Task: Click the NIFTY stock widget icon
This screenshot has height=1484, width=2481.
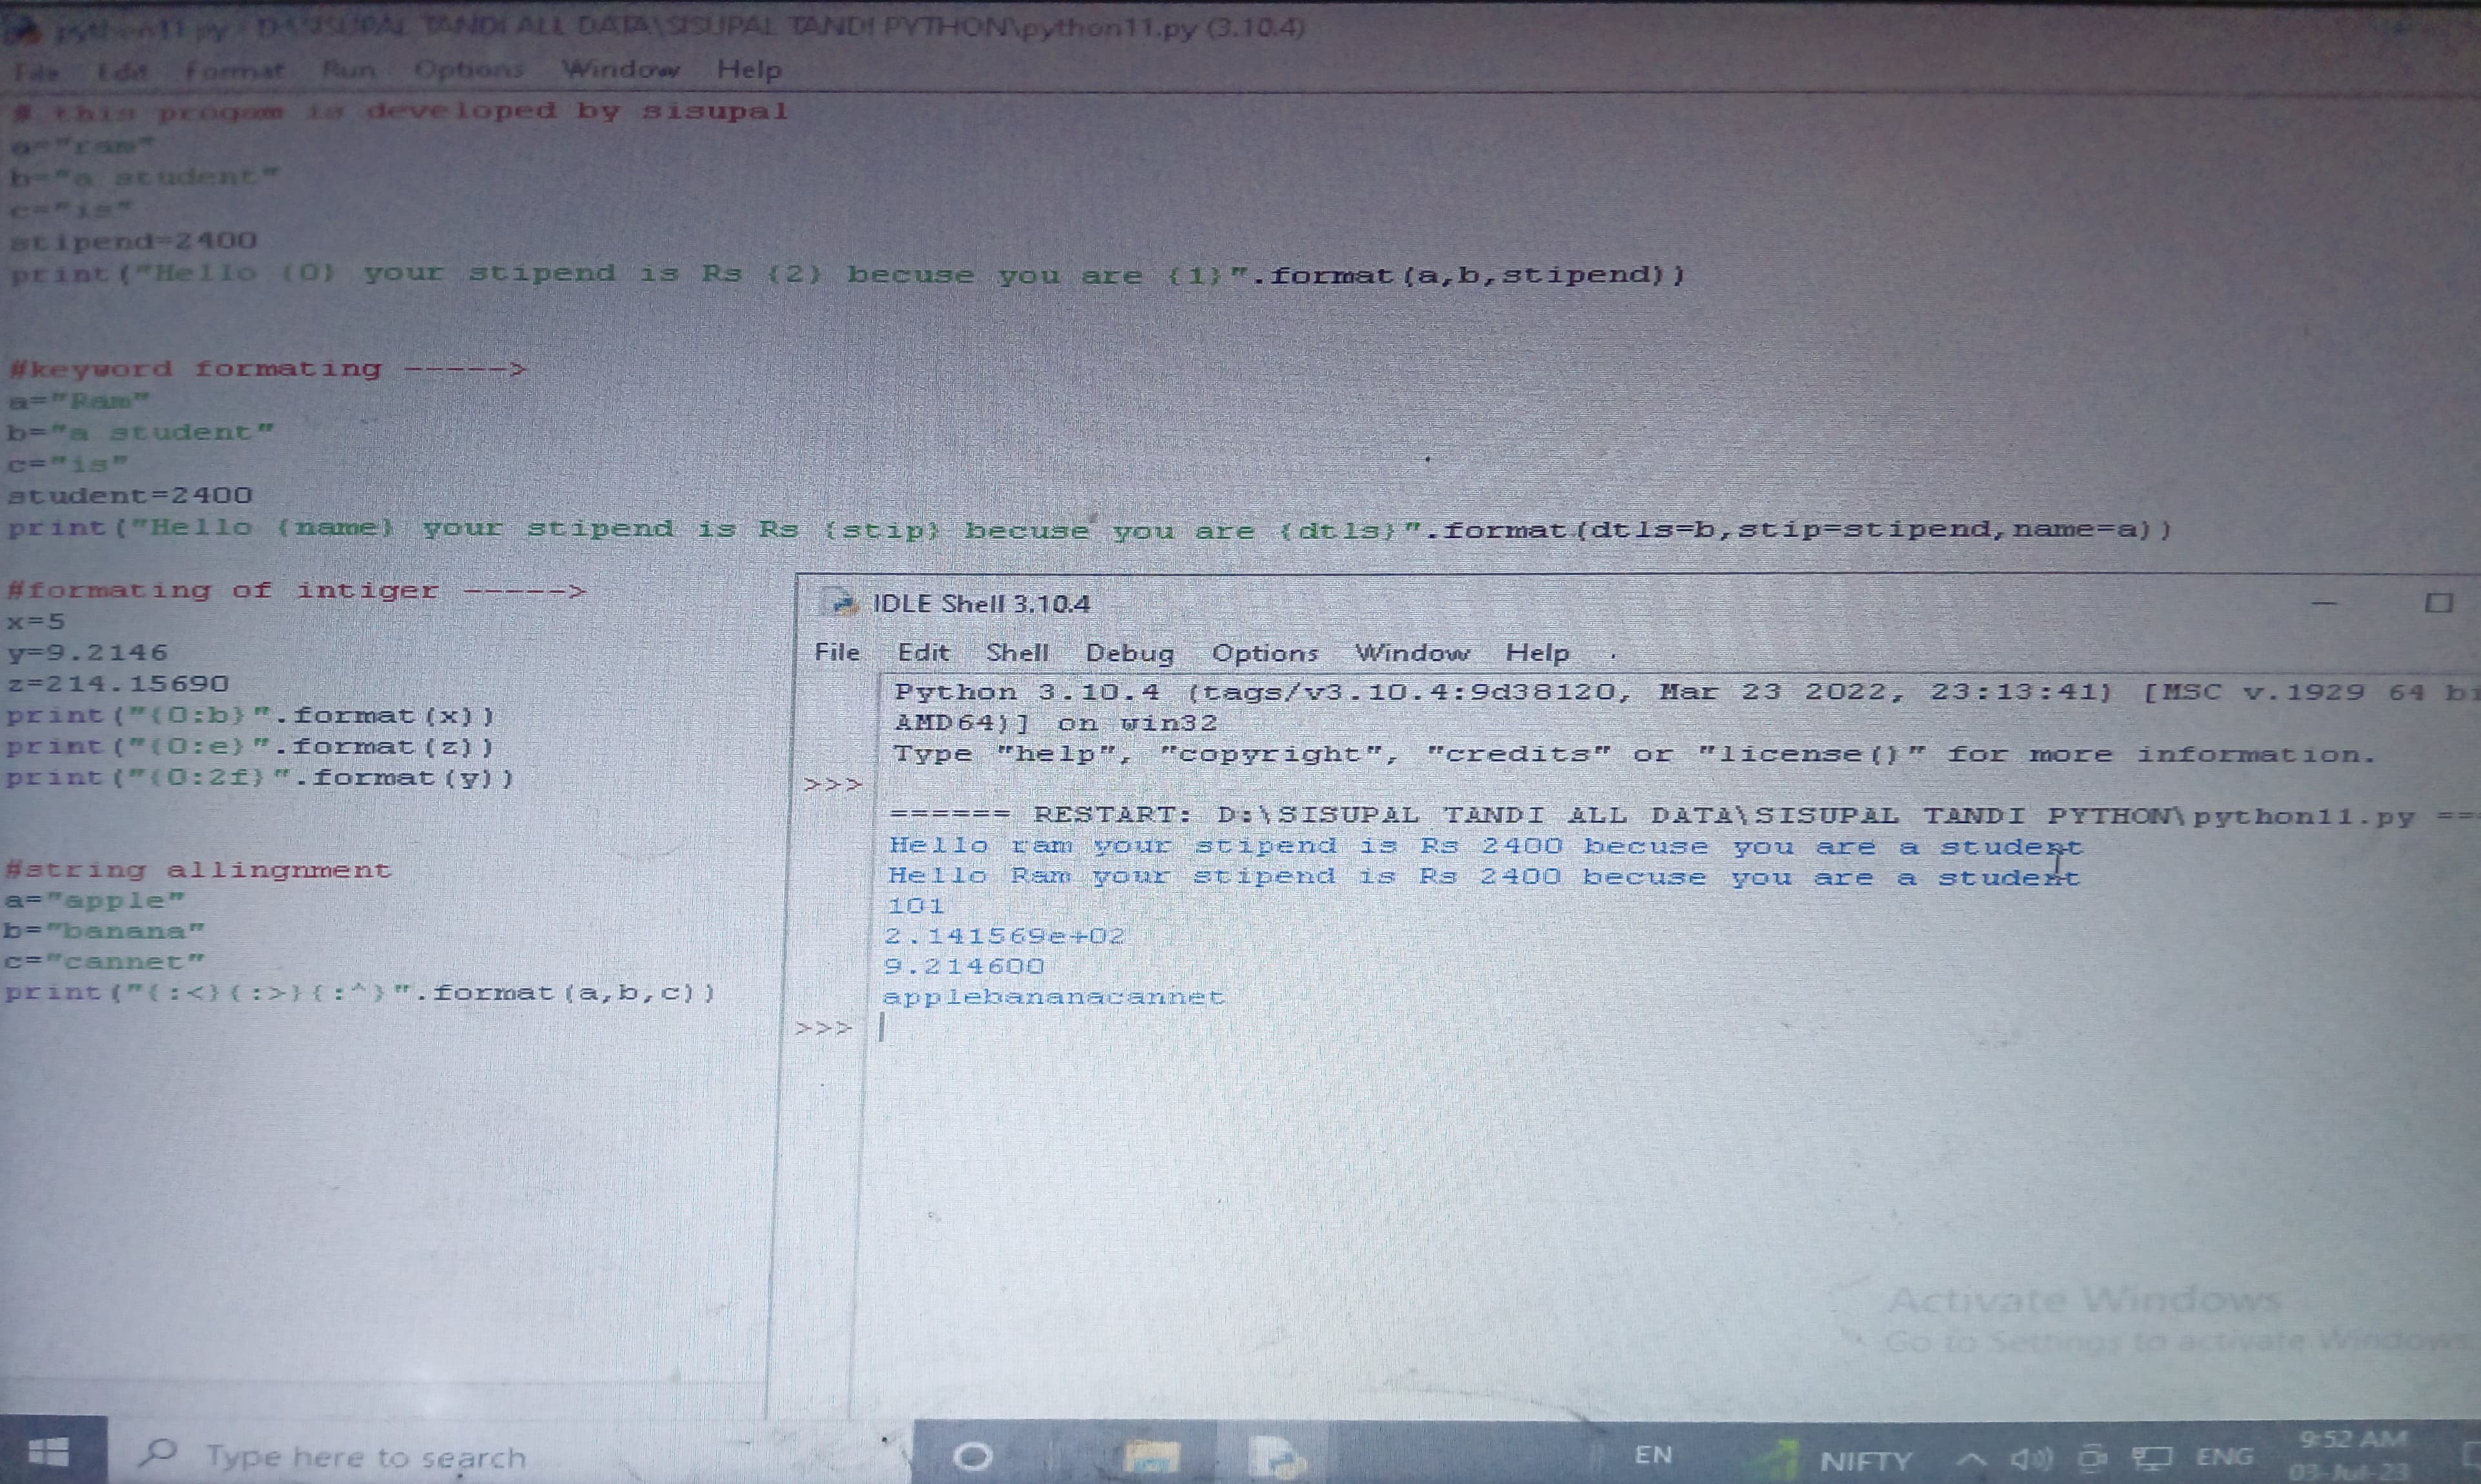Action: click(x=1775, y=1458)
